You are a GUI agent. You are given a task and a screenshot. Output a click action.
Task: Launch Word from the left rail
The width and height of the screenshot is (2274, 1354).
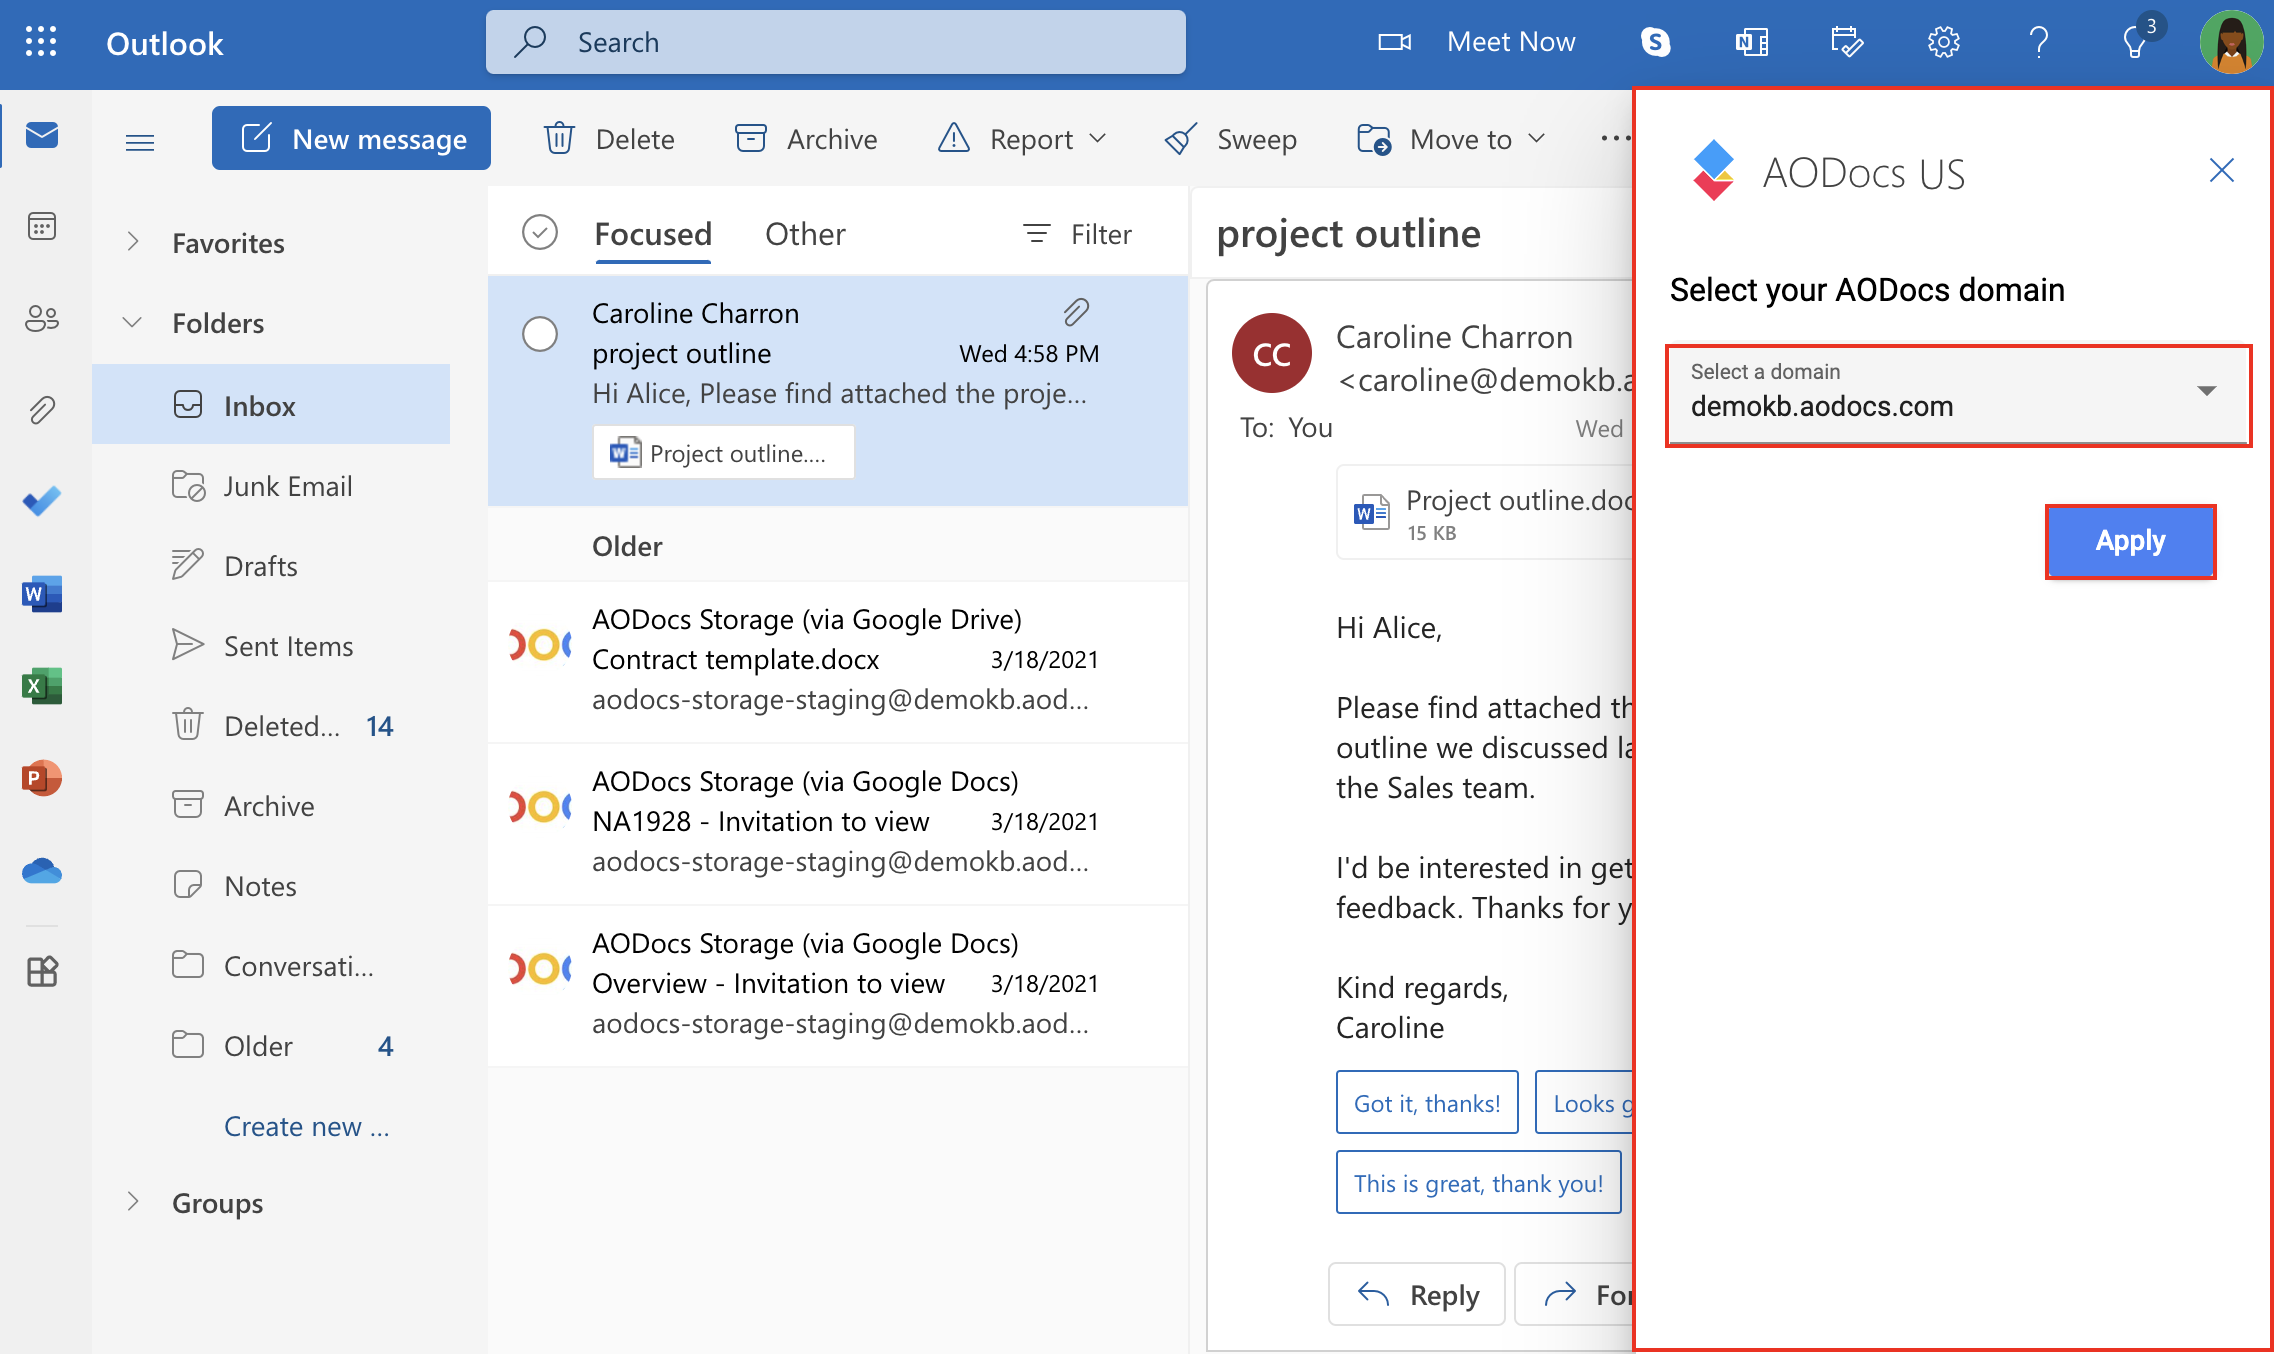click(42, 594)
